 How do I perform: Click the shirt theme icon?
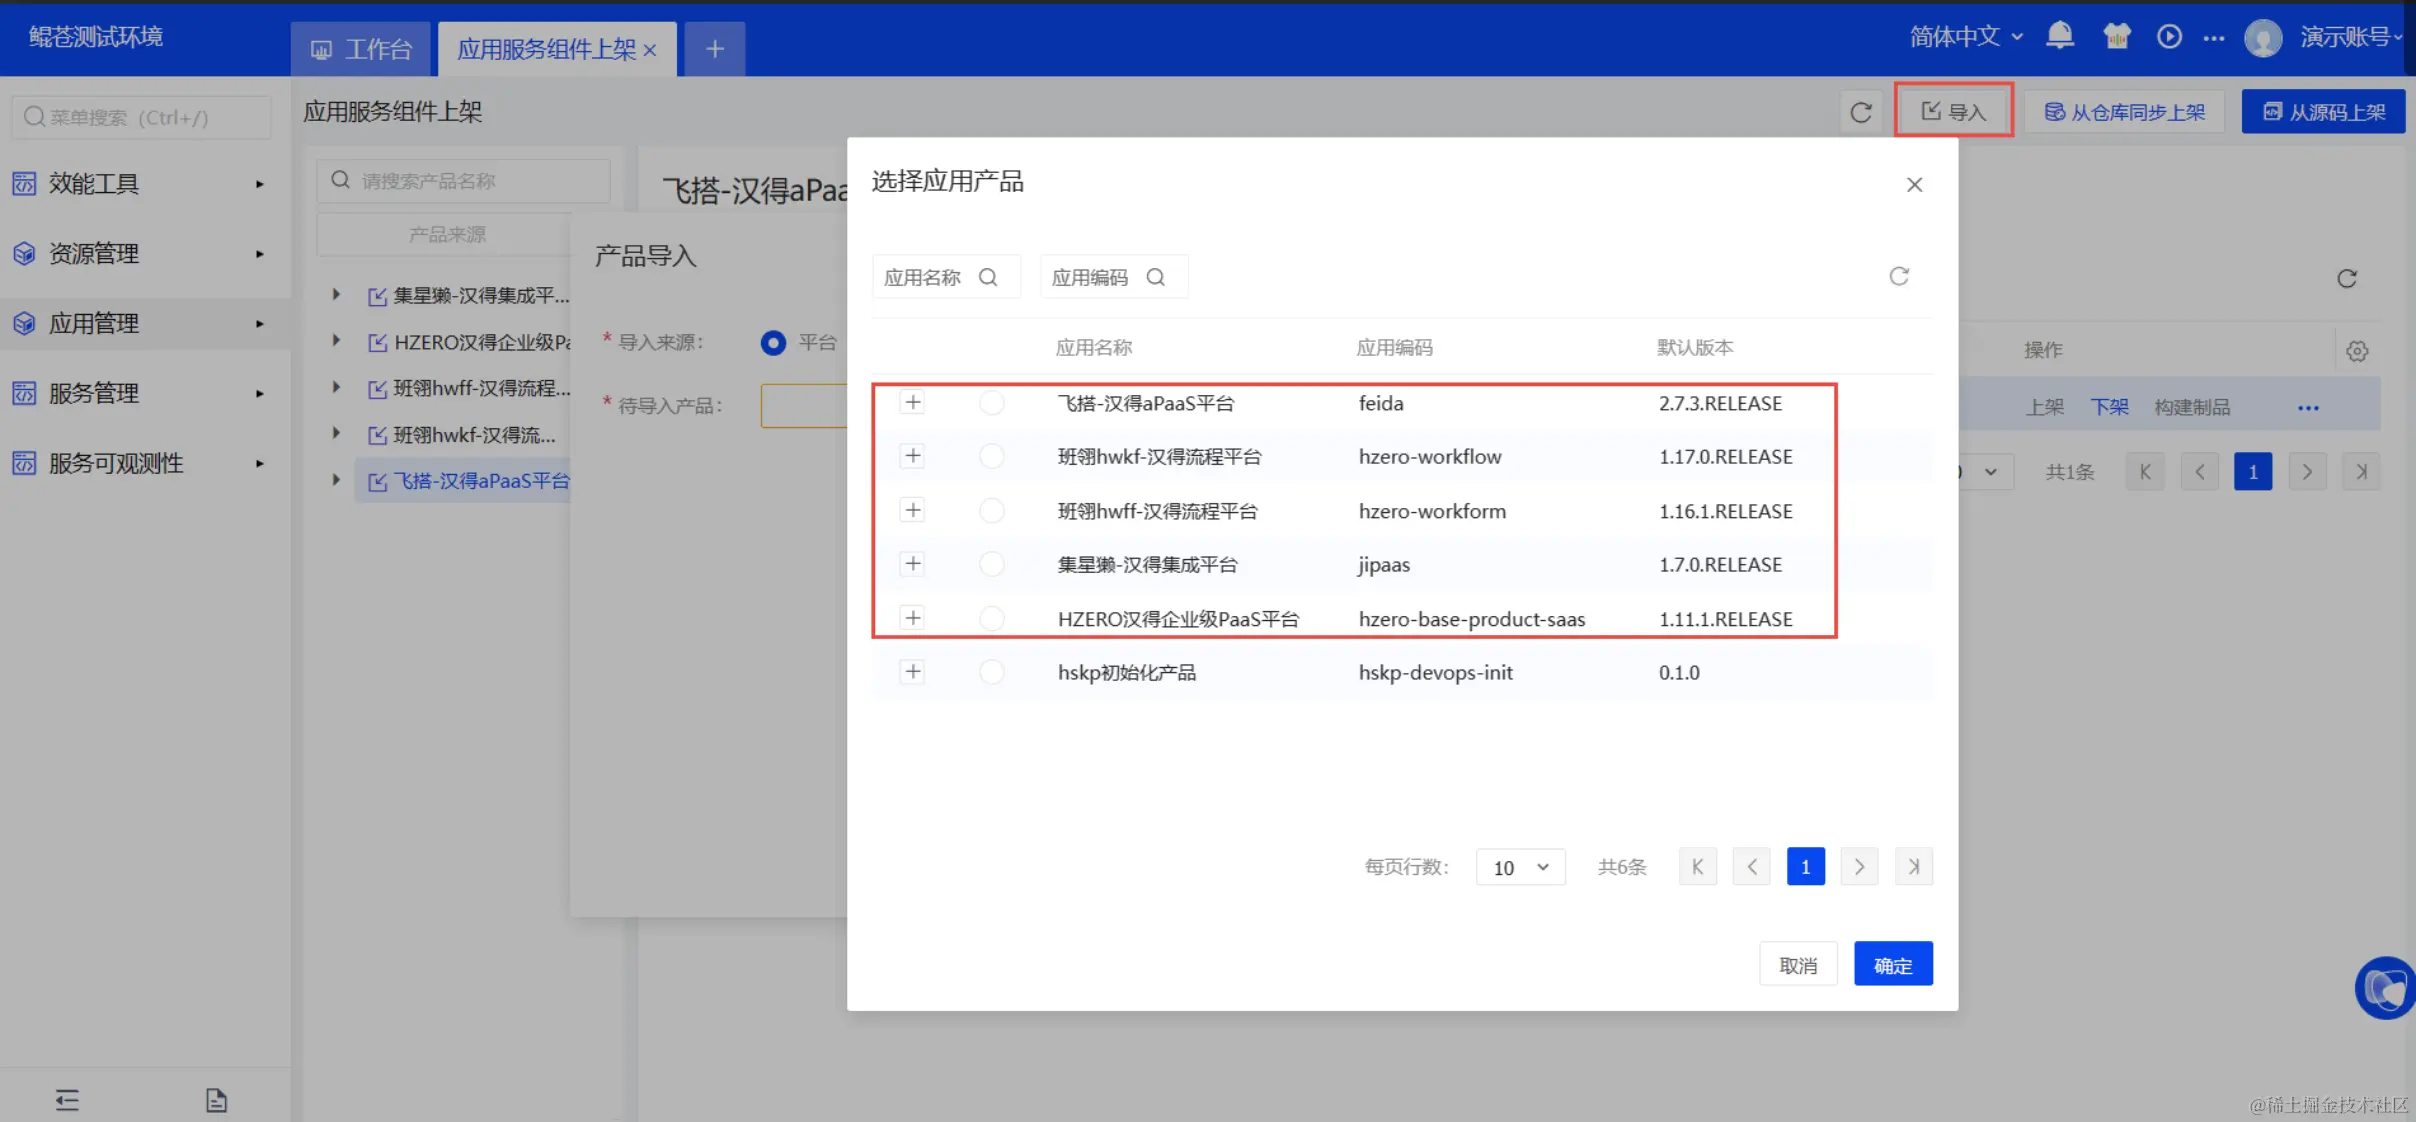[x=2115, y=37]
